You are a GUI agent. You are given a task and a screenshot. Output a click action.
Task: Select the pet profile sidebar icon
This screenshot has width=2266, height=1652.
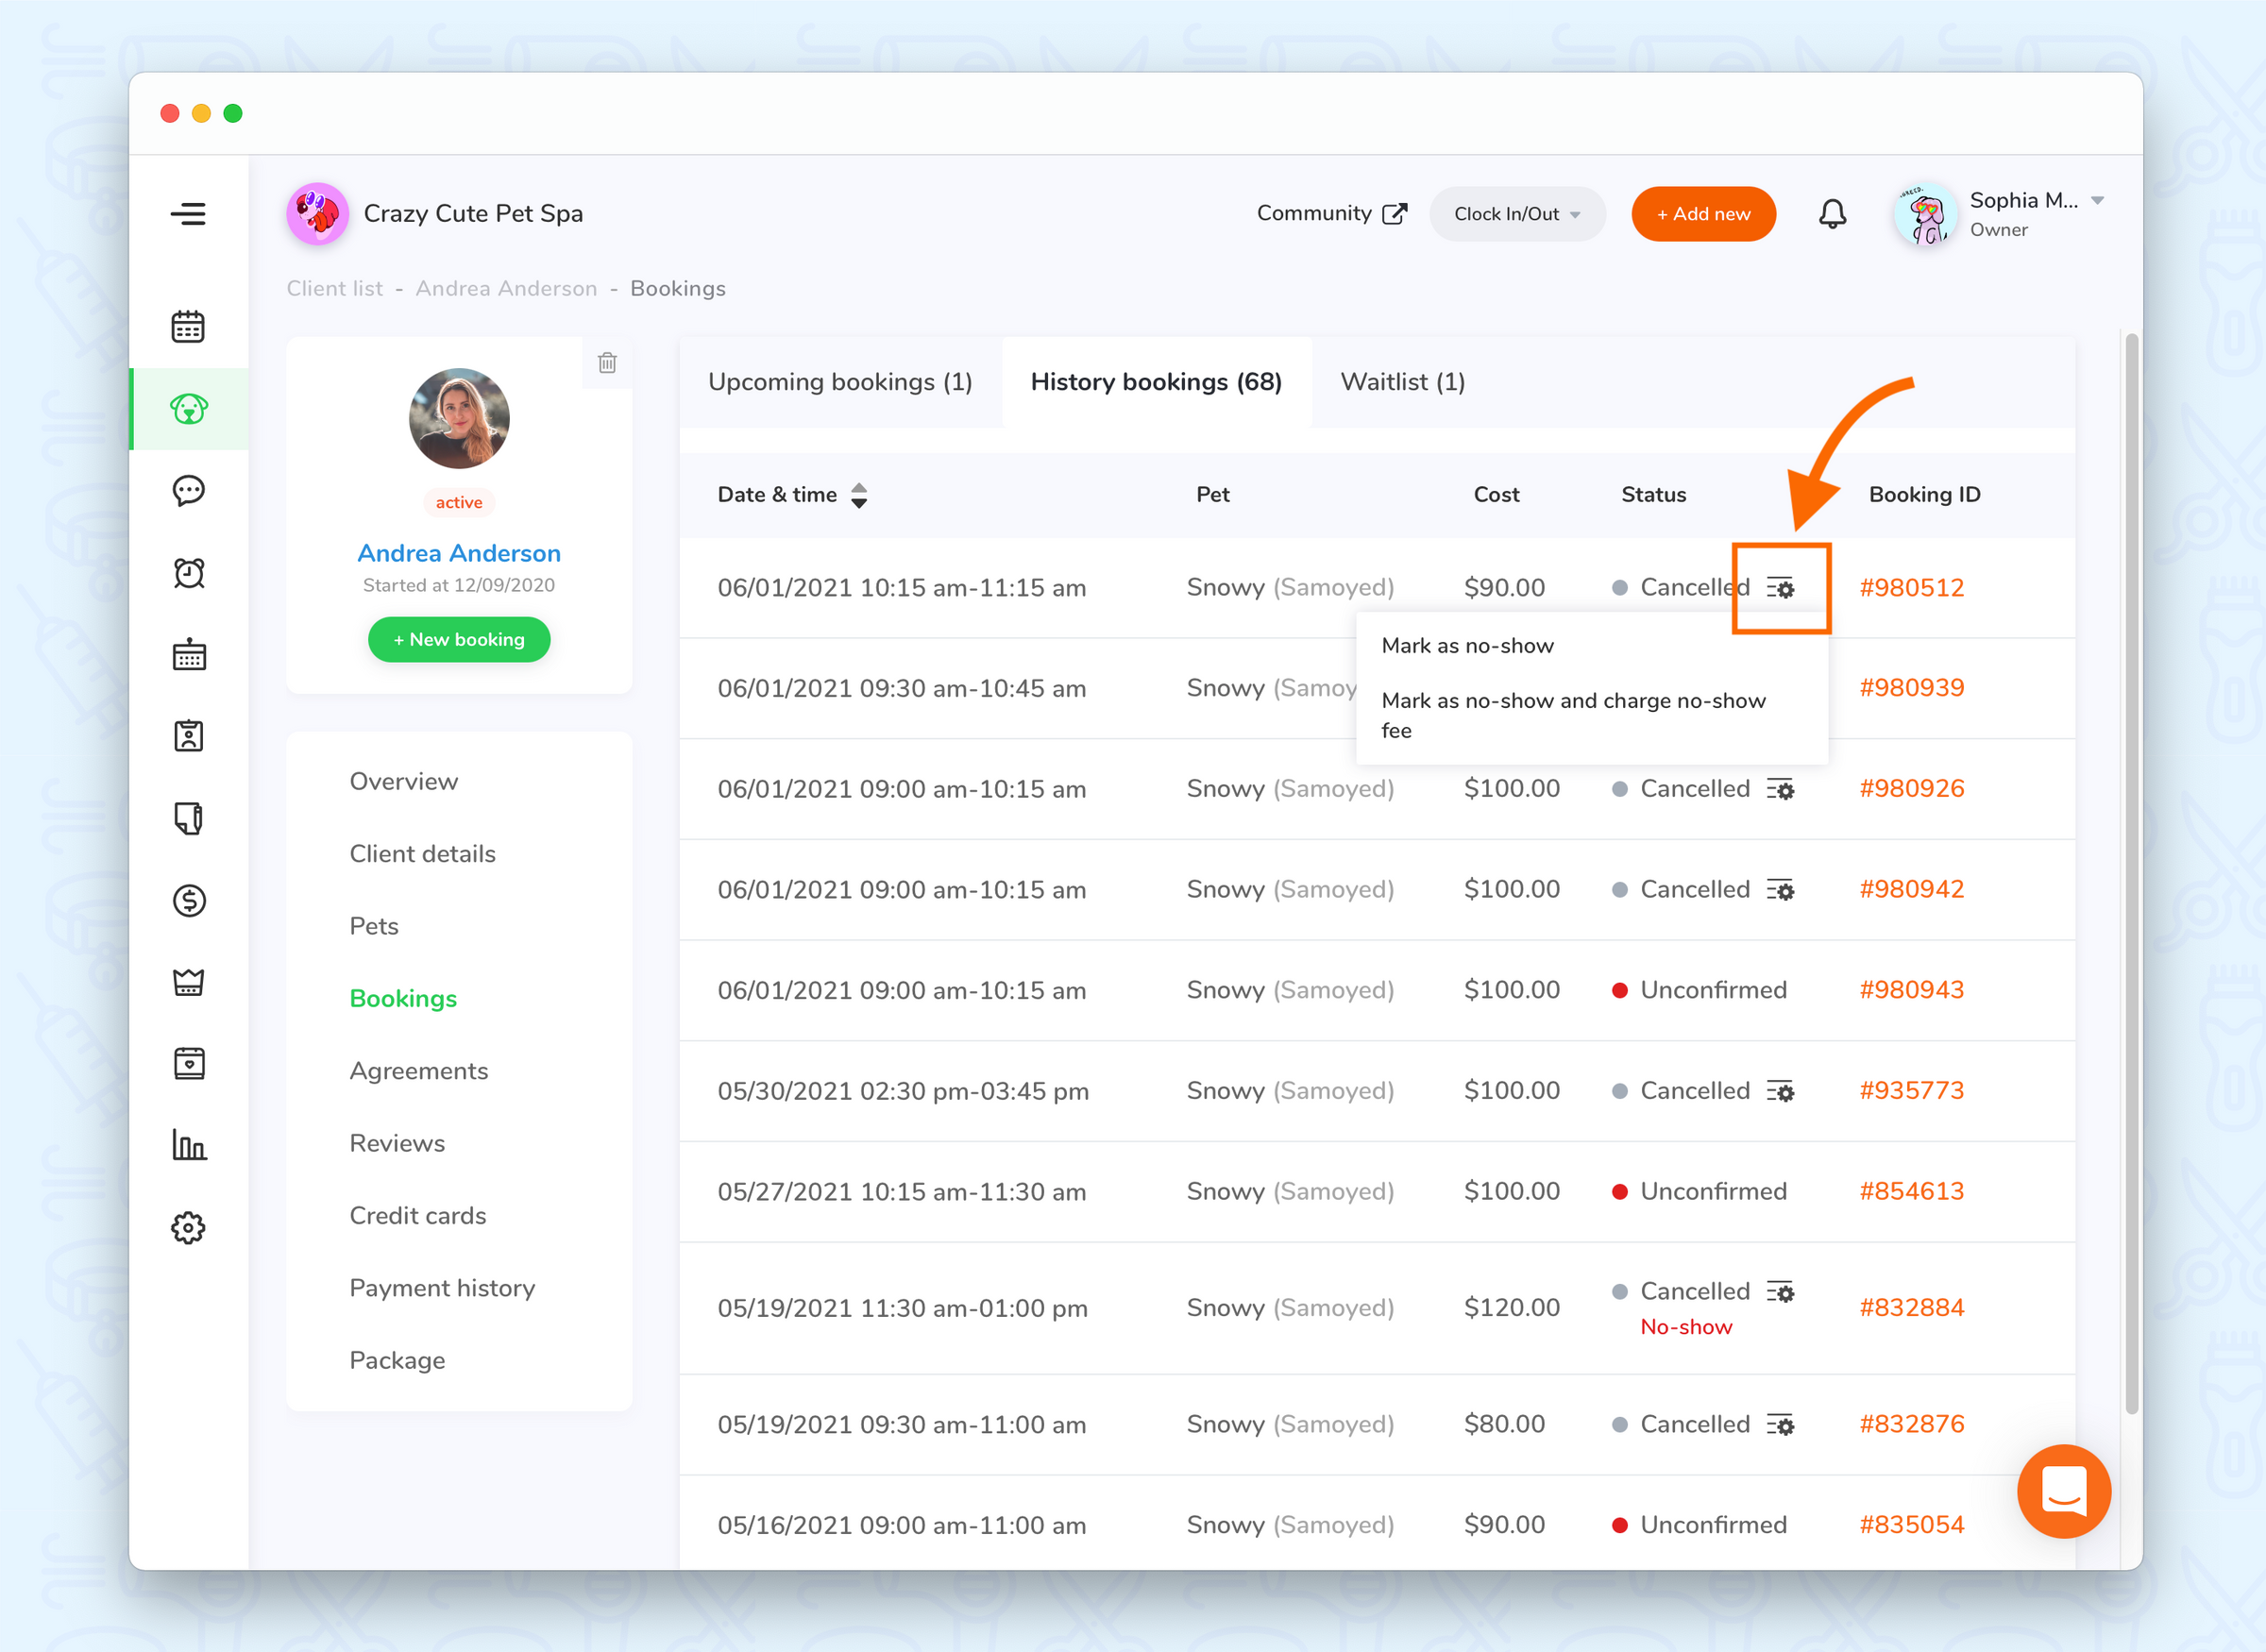pyautogui.click(x=188, y=407)
